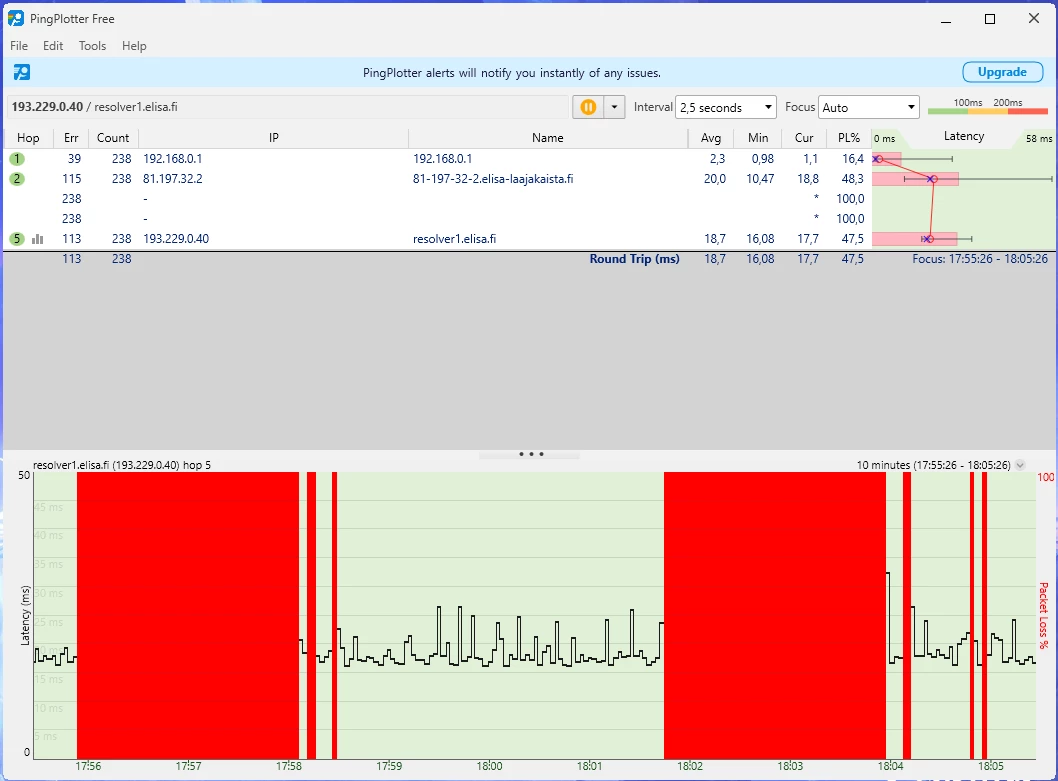Click the Round Trip (ms) summary label
Image resolution: width=1058 pixels, height=781 pixels.
(x=634, y=259)
